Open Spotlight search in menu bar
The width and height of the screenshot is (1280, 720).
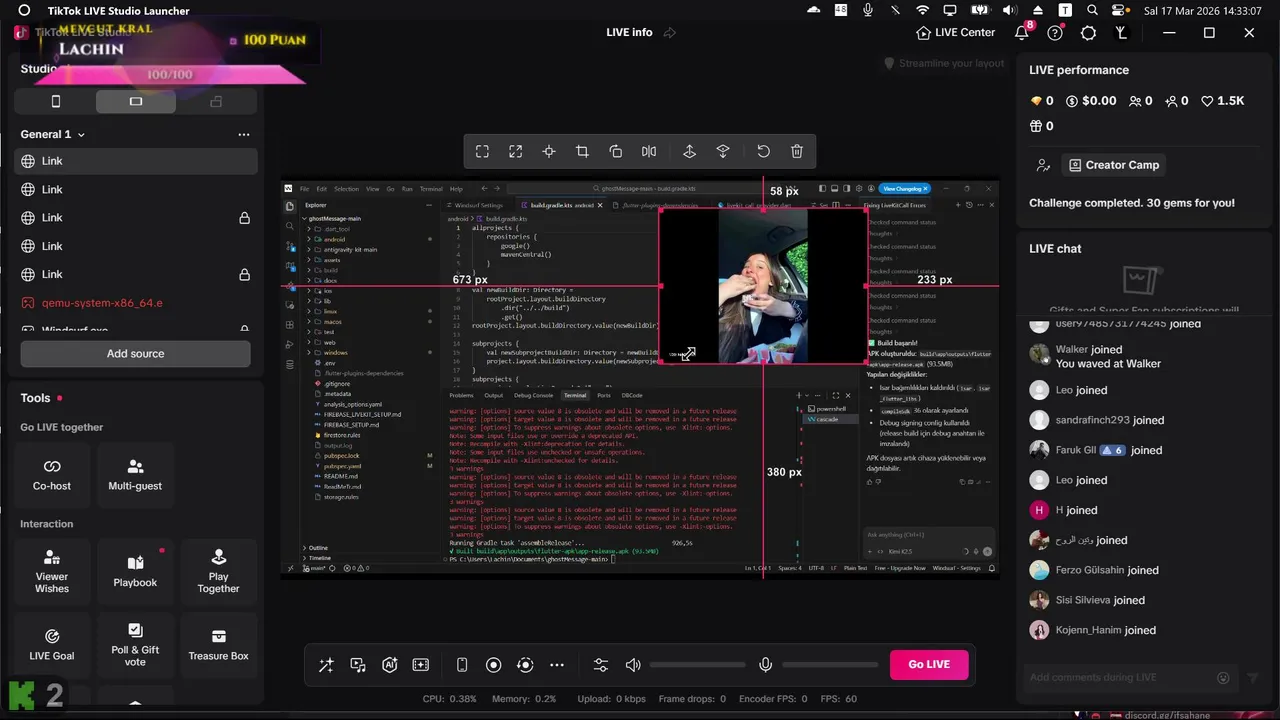[1093, 11]
